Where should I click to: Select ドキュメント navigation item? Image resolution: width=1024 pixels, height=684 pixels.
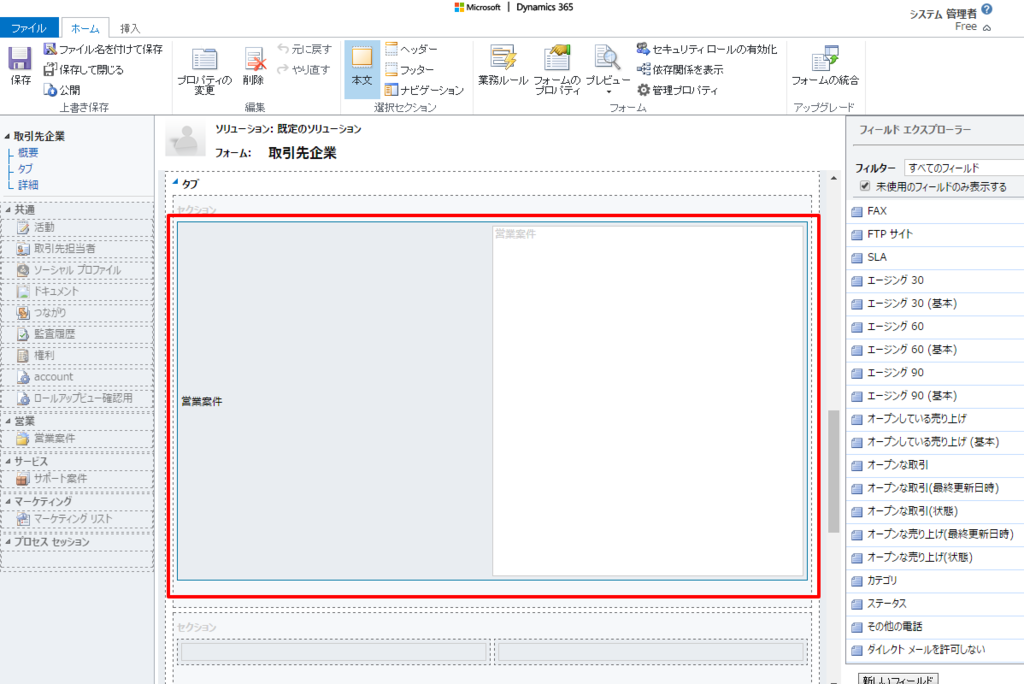(x=77, y=291)
